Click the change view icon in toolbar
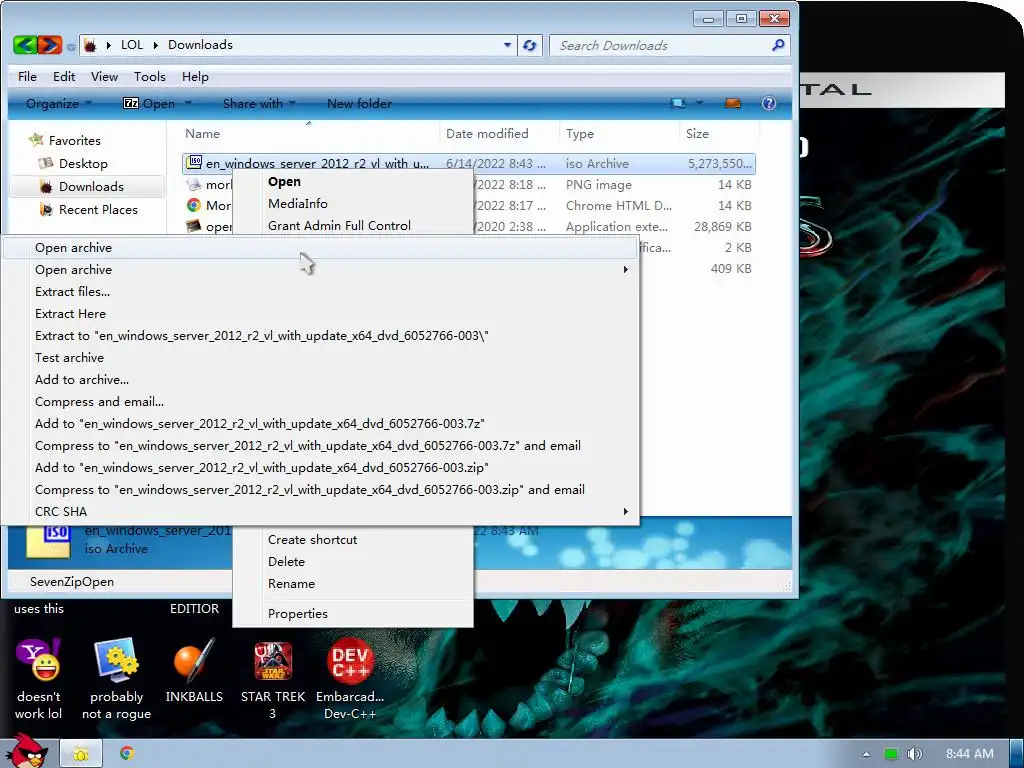Screen dimensions: 1024x768 pos(678,103)
